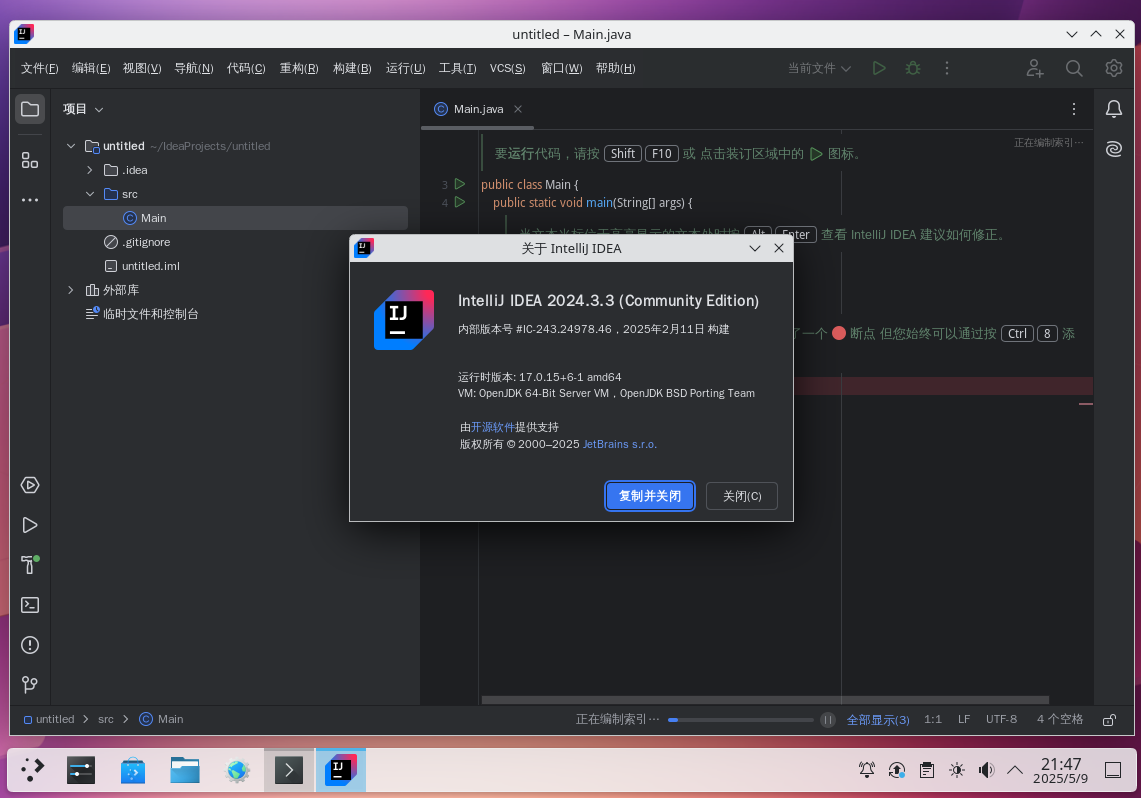
Task: Toggle read-only lock icon in status bar
Action: [1109, 719]
